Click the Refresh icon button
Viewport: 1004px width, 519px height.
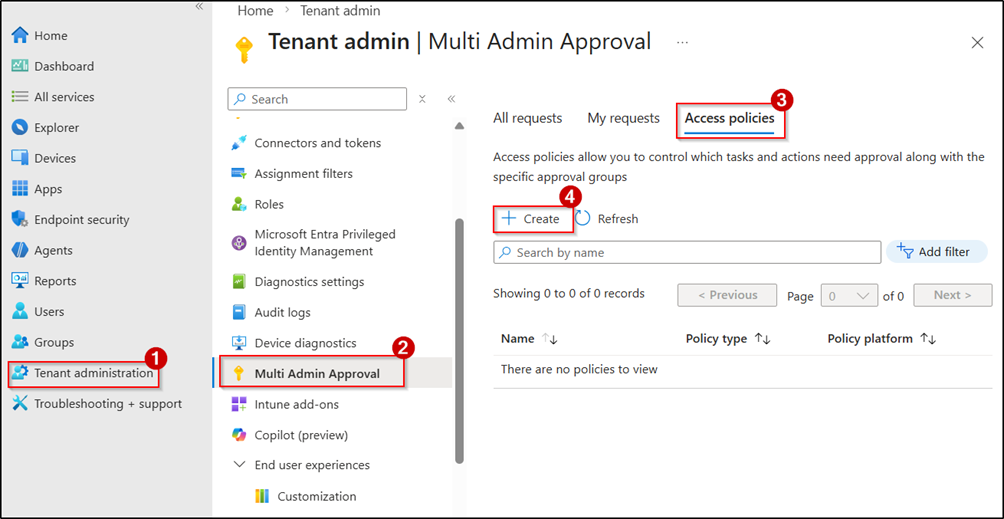click(583, 219)
